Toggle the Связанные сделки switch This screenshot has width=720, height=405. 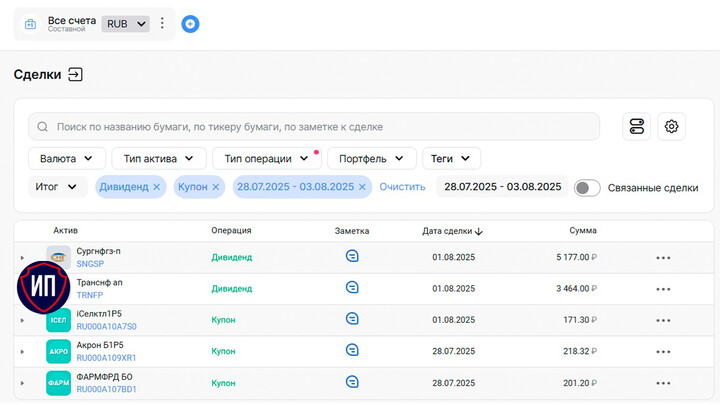click(x=588, y=188)
